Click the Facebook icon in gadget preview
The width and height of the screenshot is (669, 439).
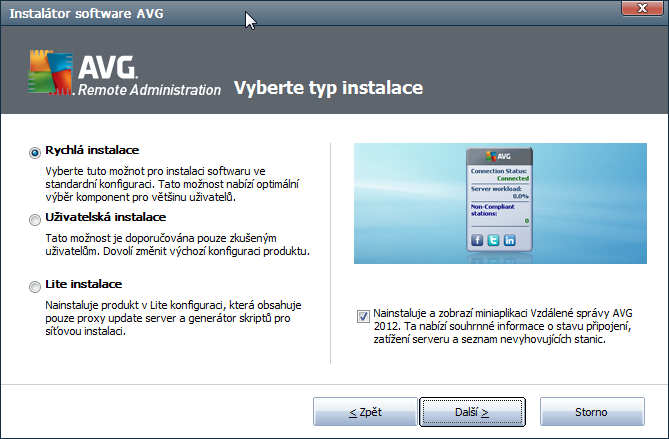coord(477,240)
